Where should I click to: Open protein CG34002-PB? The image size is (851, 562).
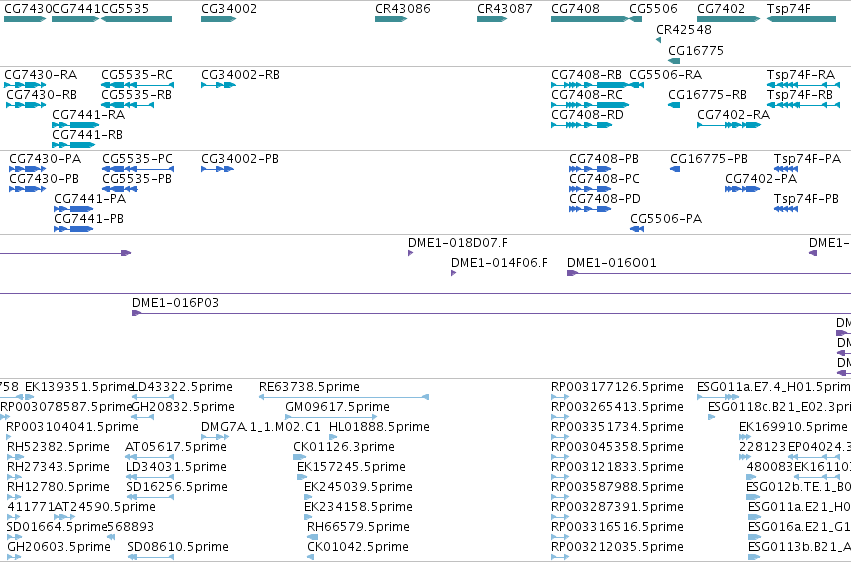click(x=240, y=159)
